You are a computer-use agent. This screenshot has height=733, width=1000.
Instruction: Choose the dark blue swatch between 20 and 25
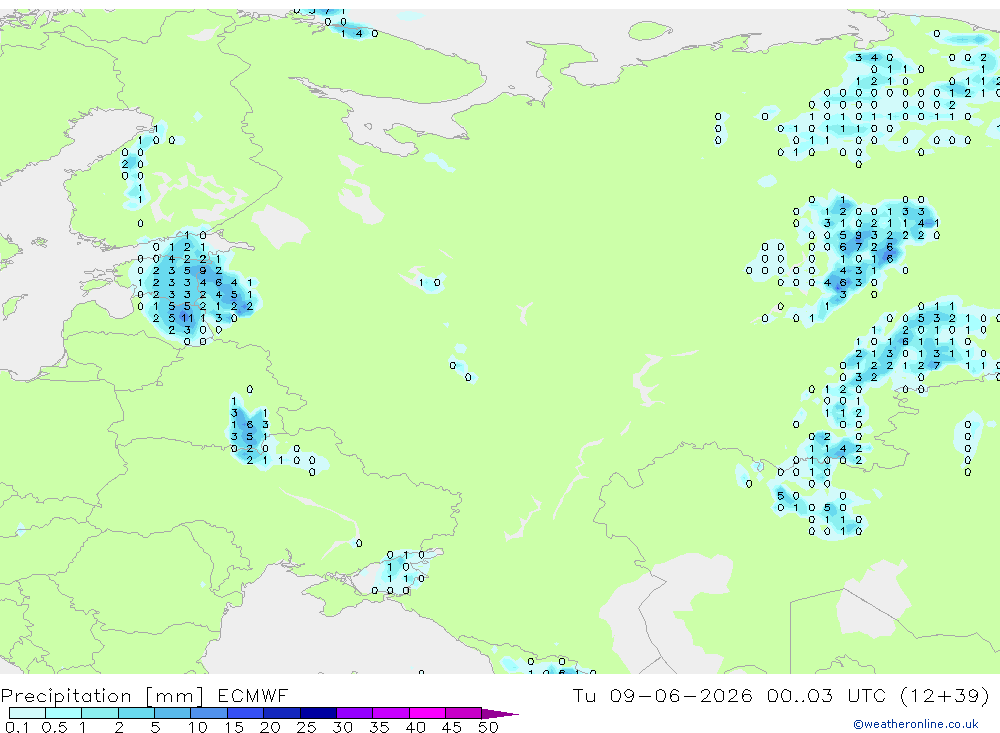281,713
